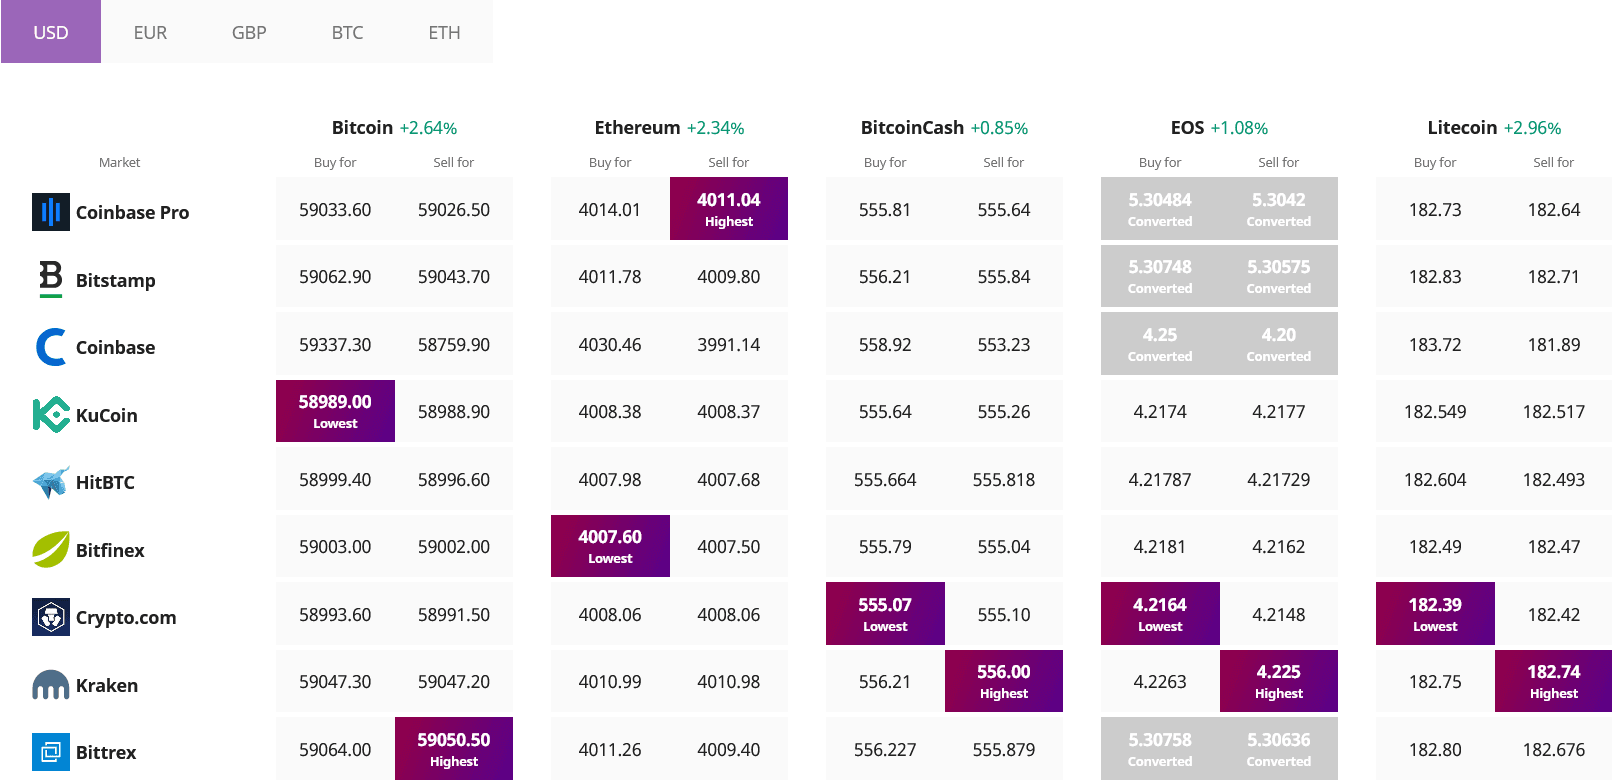The image size is (1612, 784).
Task: Click the Litecoin column heading
Action: tap(1462, 127)
